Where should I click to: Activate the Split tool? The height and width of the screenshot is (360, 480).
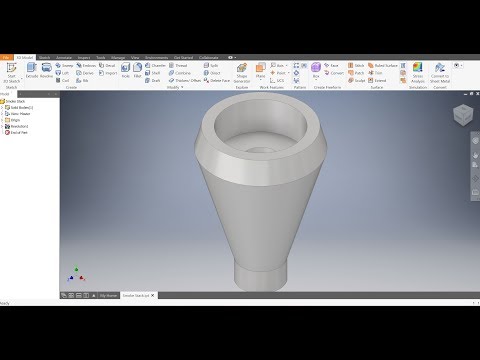point(211,65)
